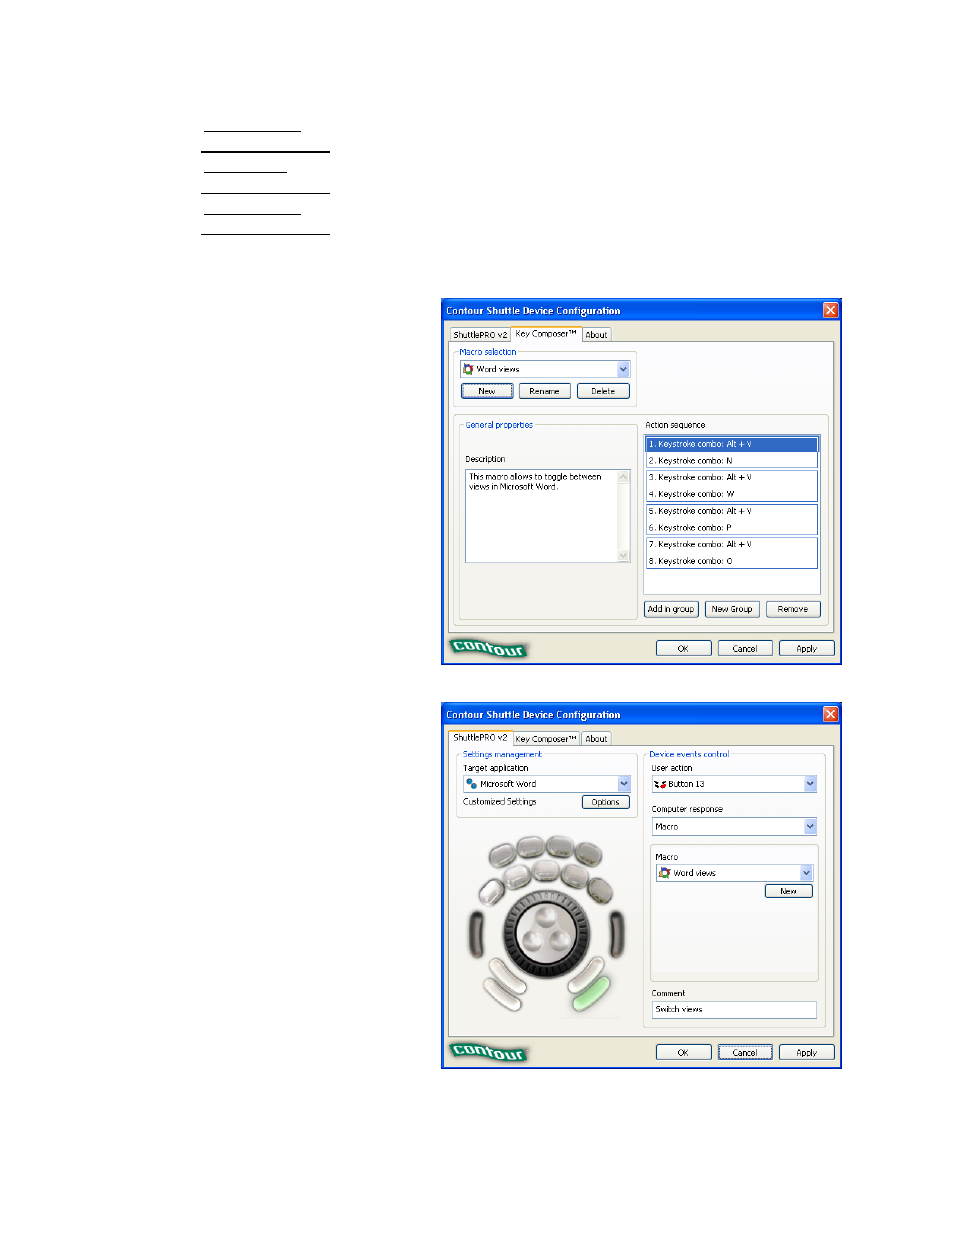Image resolution: width=954 pixels, height=1235 pixels.
Task: Select action '7. Keystroke combo: Alt + V'
Action: point(732,544)
